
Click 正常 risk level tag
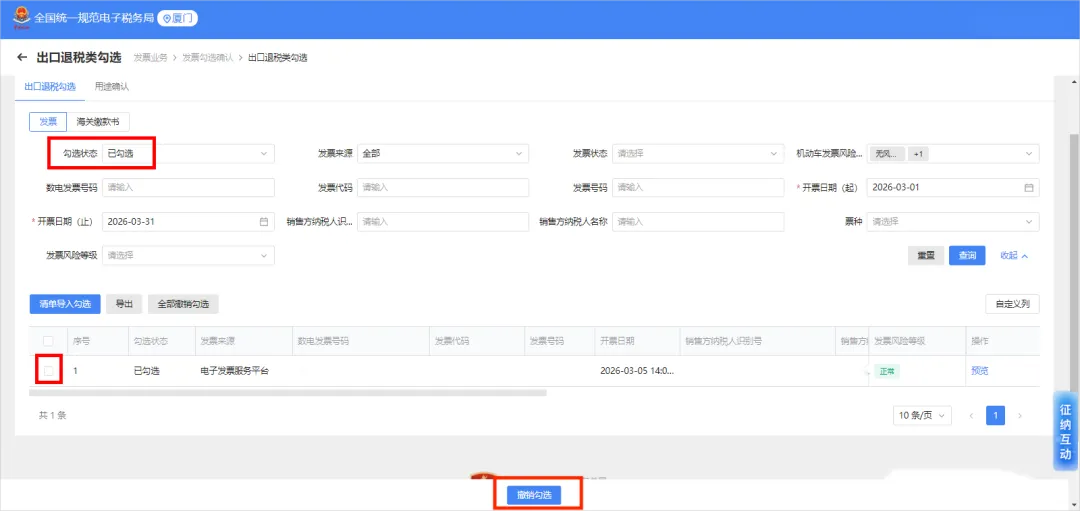click(x=887, y=371)
